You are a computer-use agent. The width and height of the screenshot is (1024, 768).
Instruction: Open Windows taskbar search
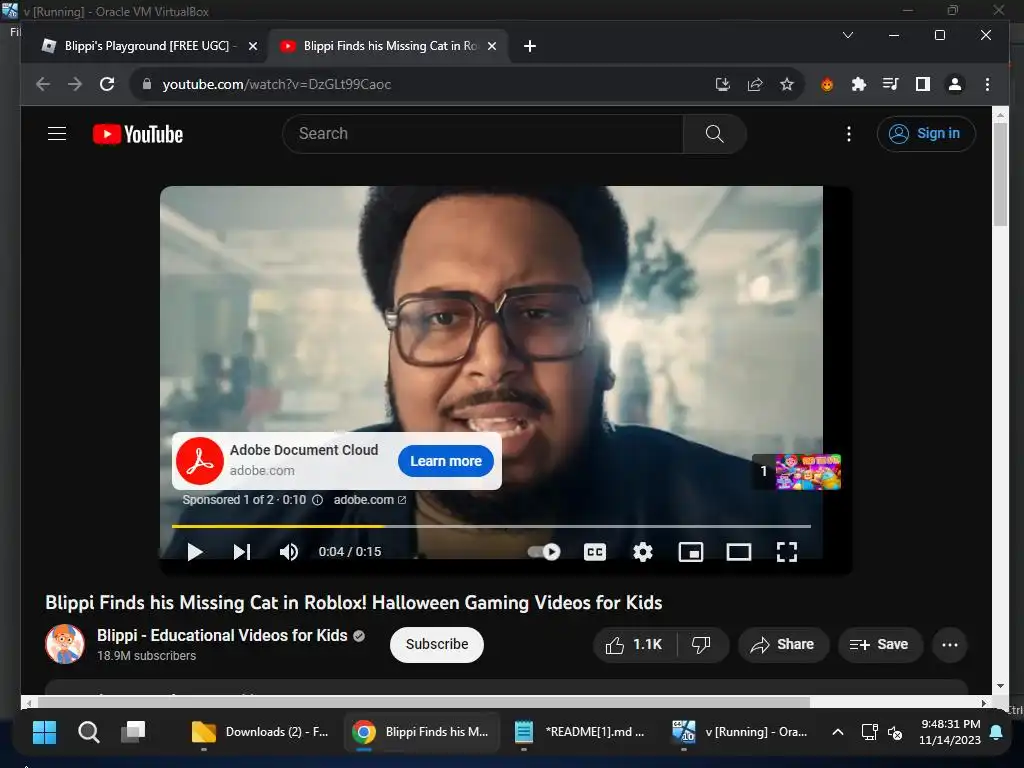88,732
